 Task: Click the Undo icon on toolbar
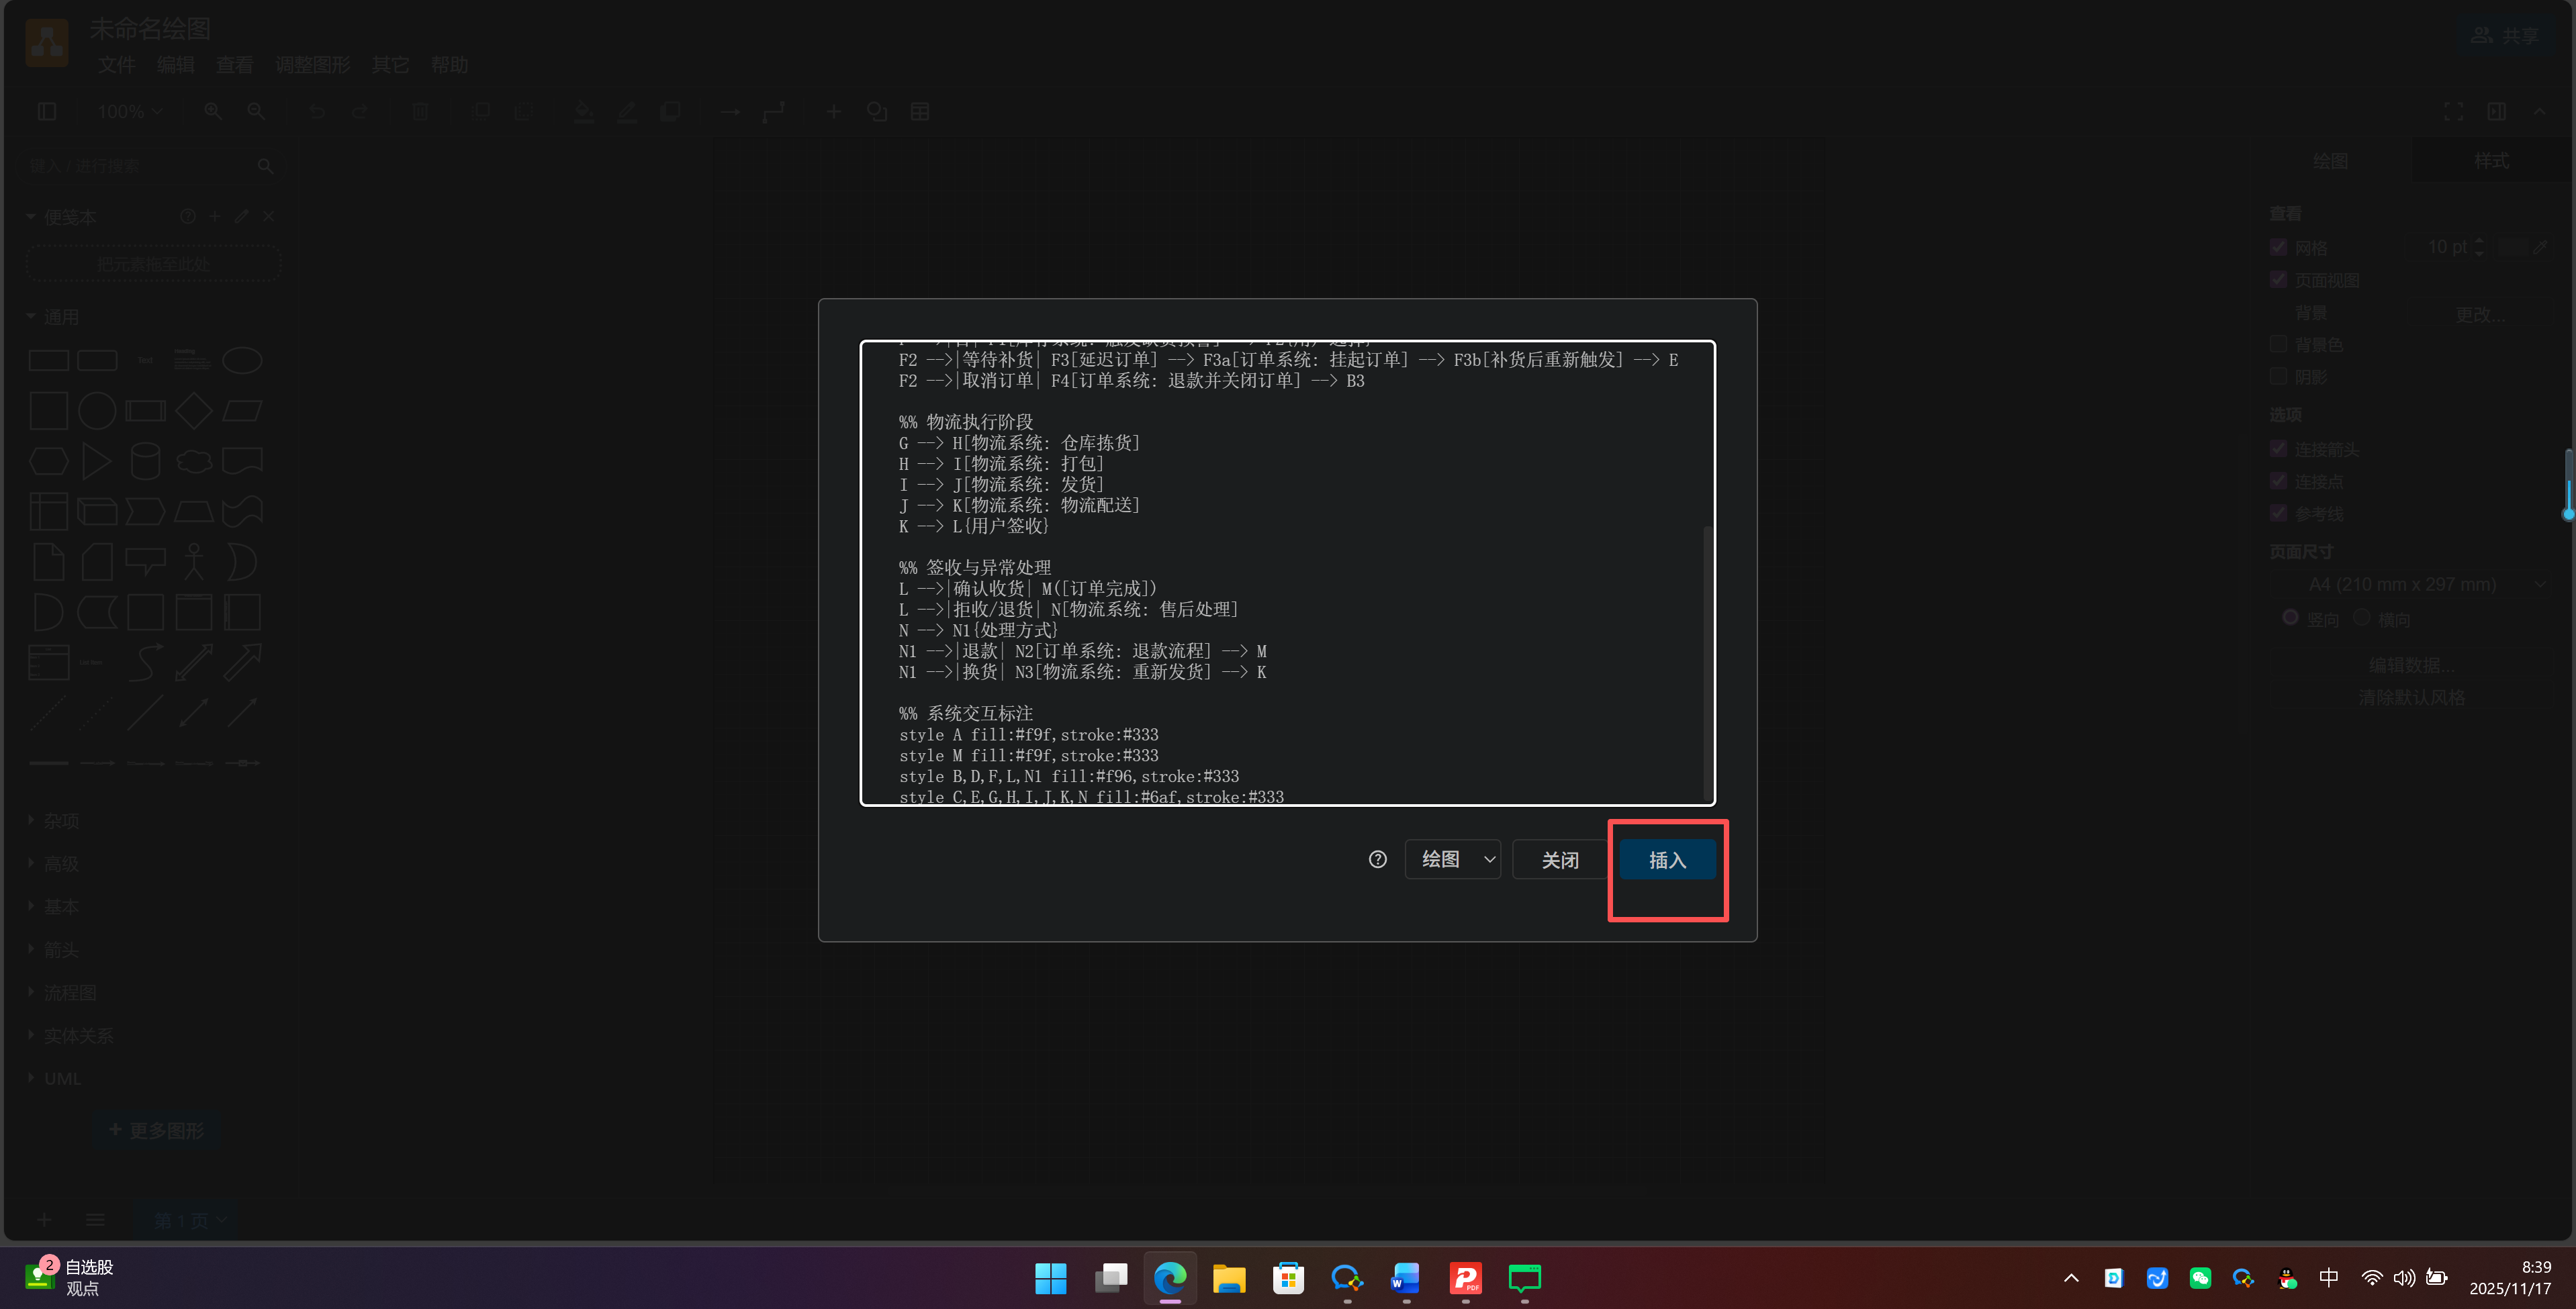coord(317,111)
